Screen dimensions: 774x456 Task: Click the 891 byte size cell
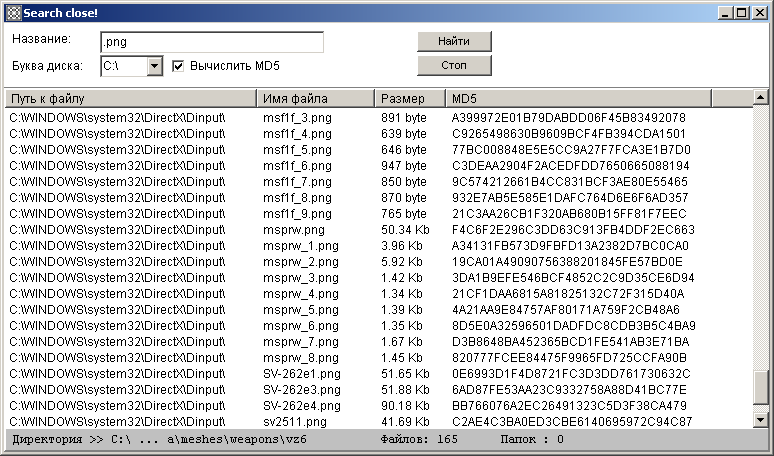click(403, 118)
